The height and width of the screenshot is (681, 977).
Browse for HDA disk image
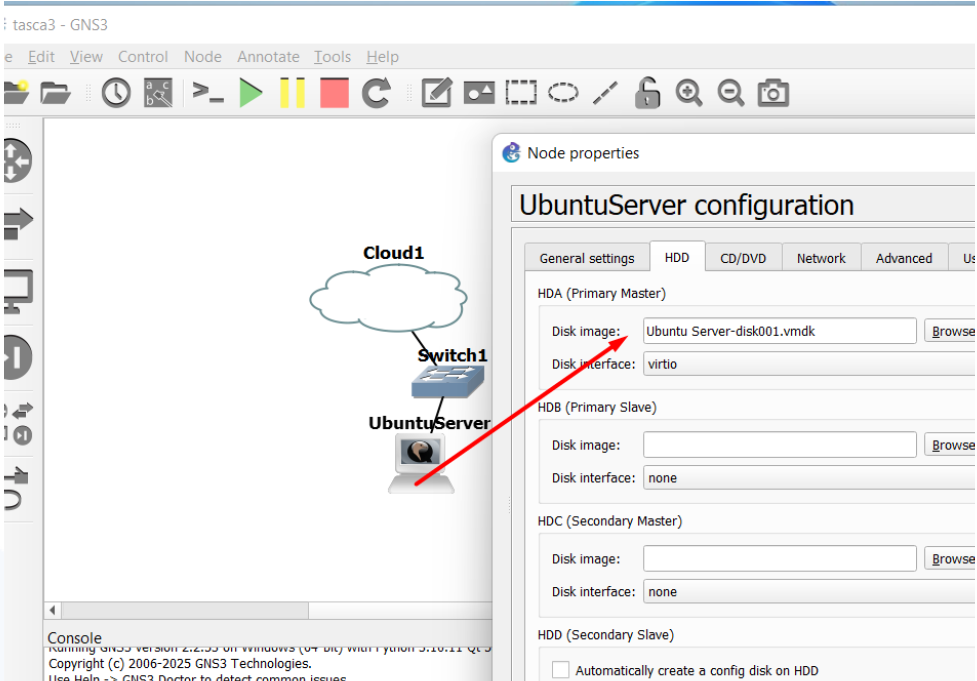point(950,331)
